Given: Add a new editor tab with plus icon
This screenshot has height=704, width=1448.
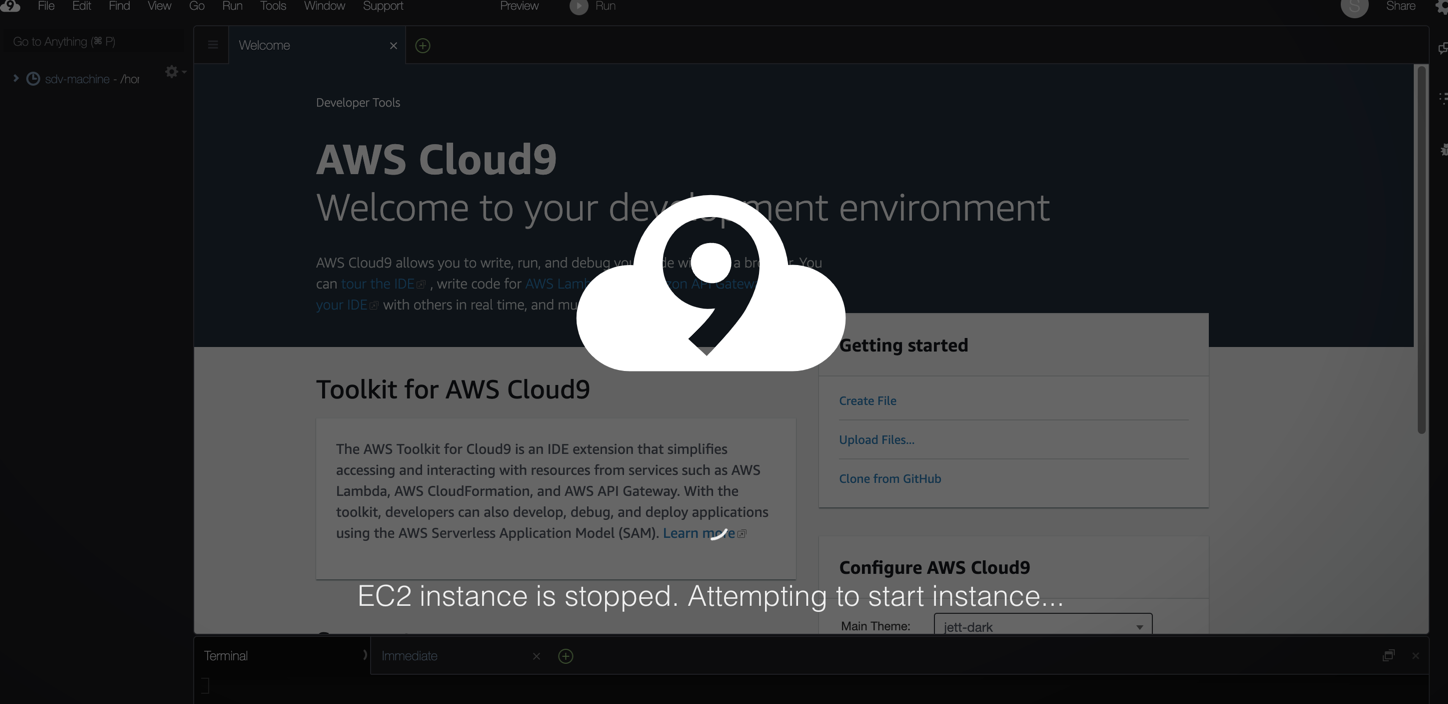Looking at the screenshot, I should click(423, 46).
